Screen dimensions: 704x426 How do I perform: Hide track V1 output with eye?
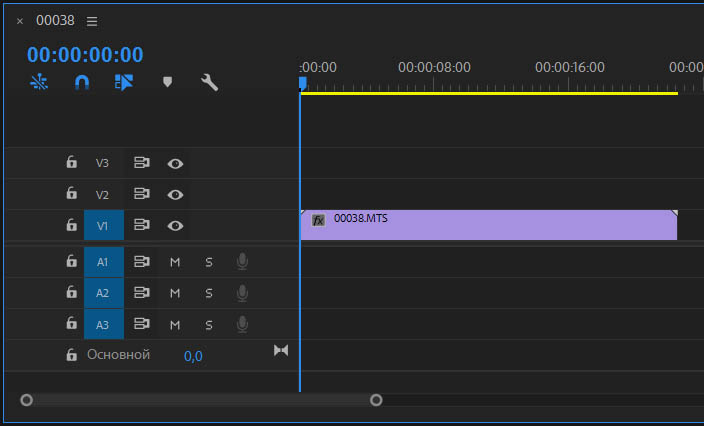pos(175,226)
